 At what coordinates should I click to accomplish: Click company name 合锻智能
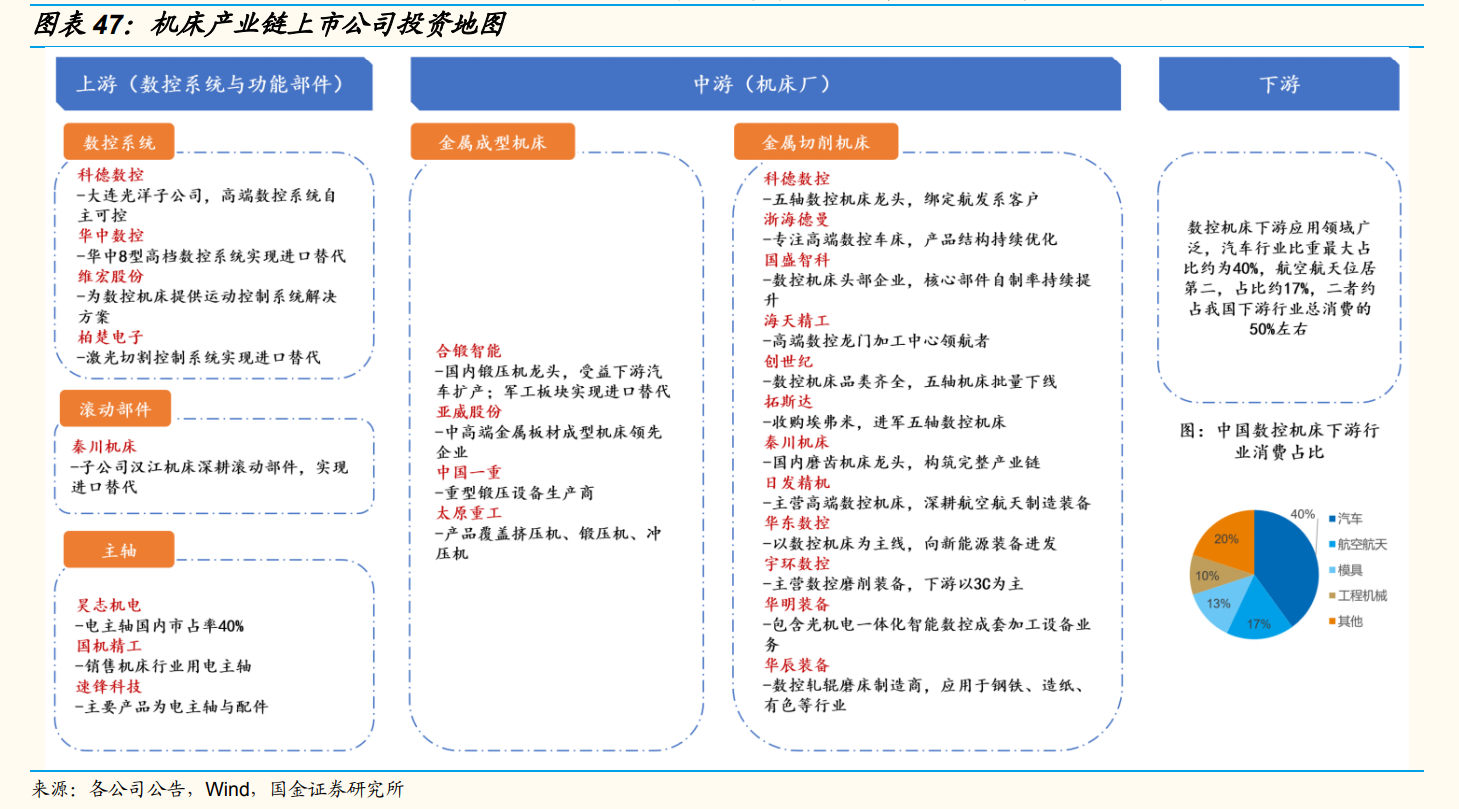pos(469,351)
